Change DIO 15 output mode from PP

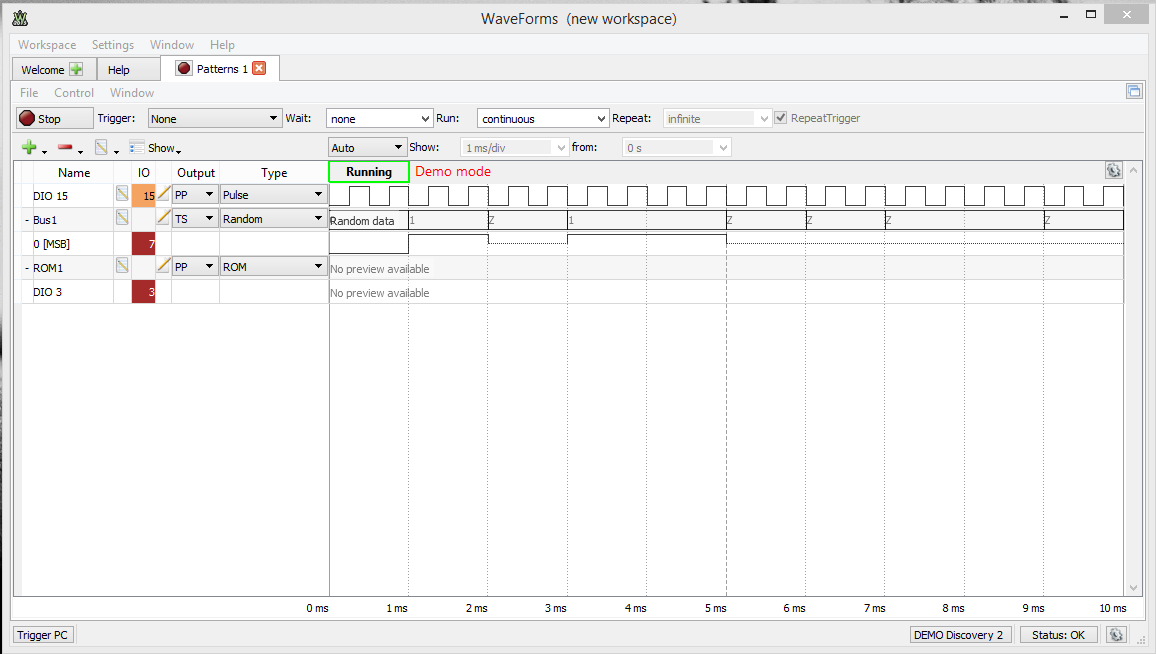pyautogui.click(x=195, y=195)
